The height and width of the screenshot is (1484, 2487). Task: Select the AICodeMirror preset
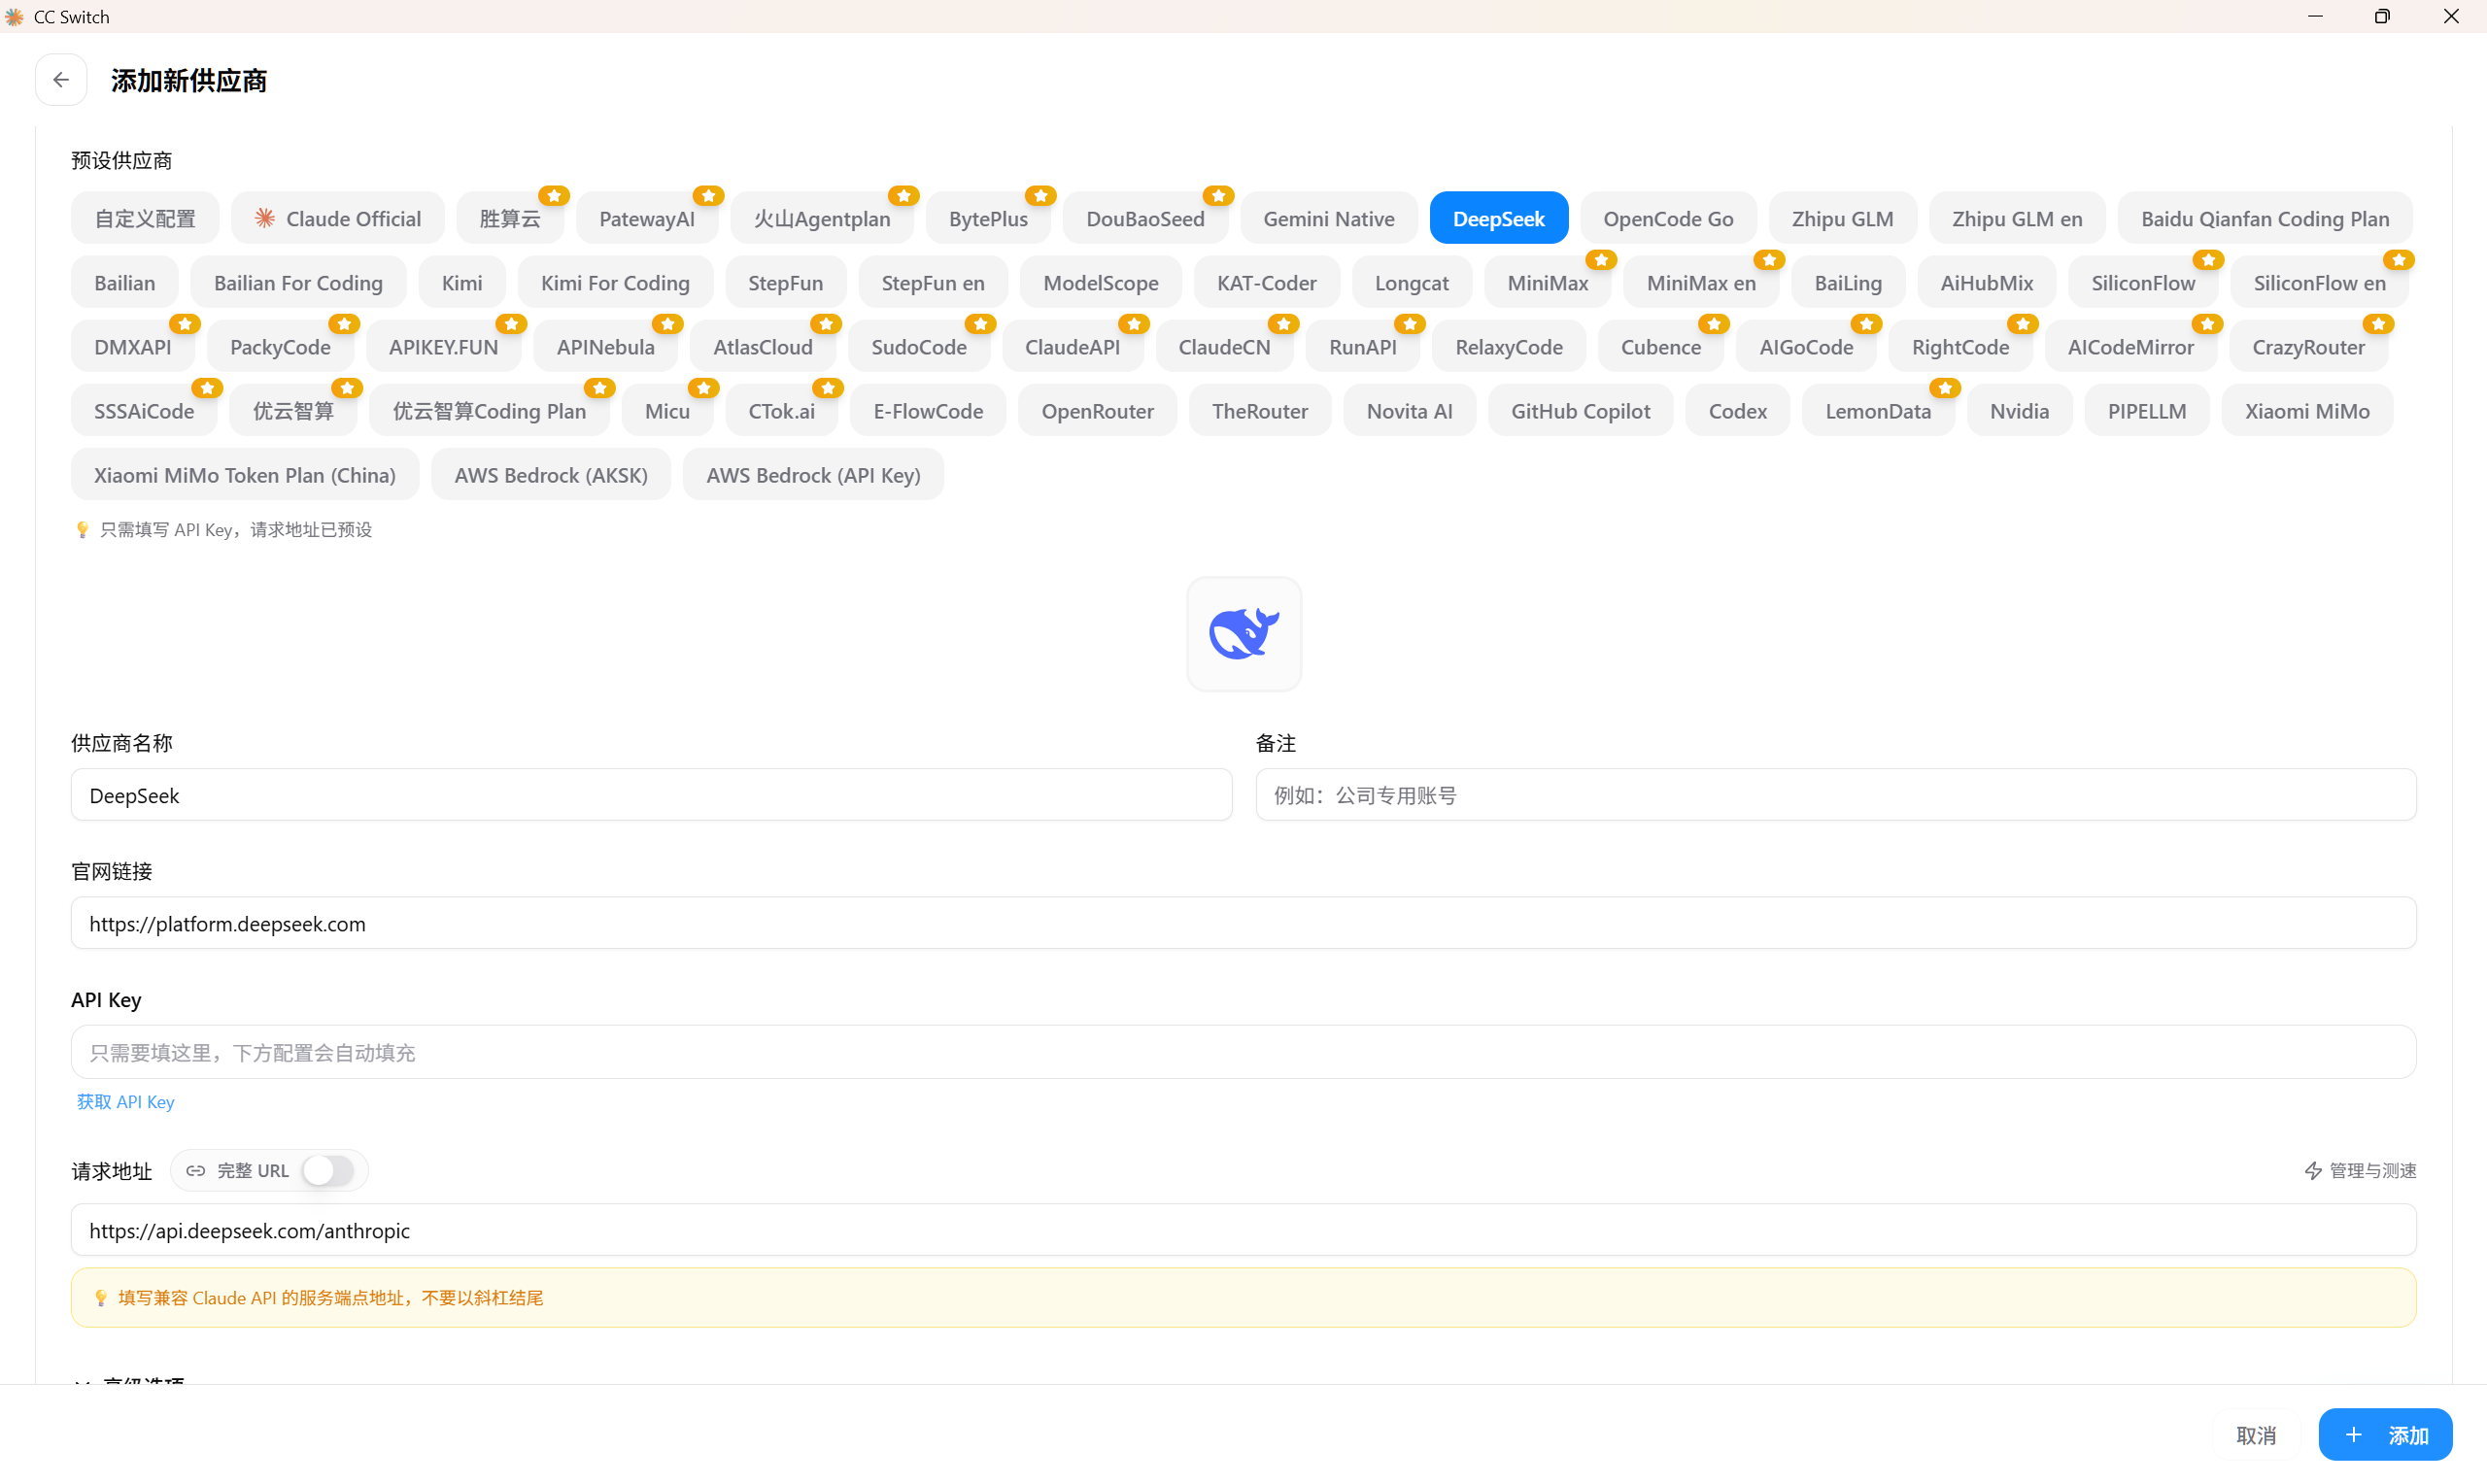point(2131,346)
